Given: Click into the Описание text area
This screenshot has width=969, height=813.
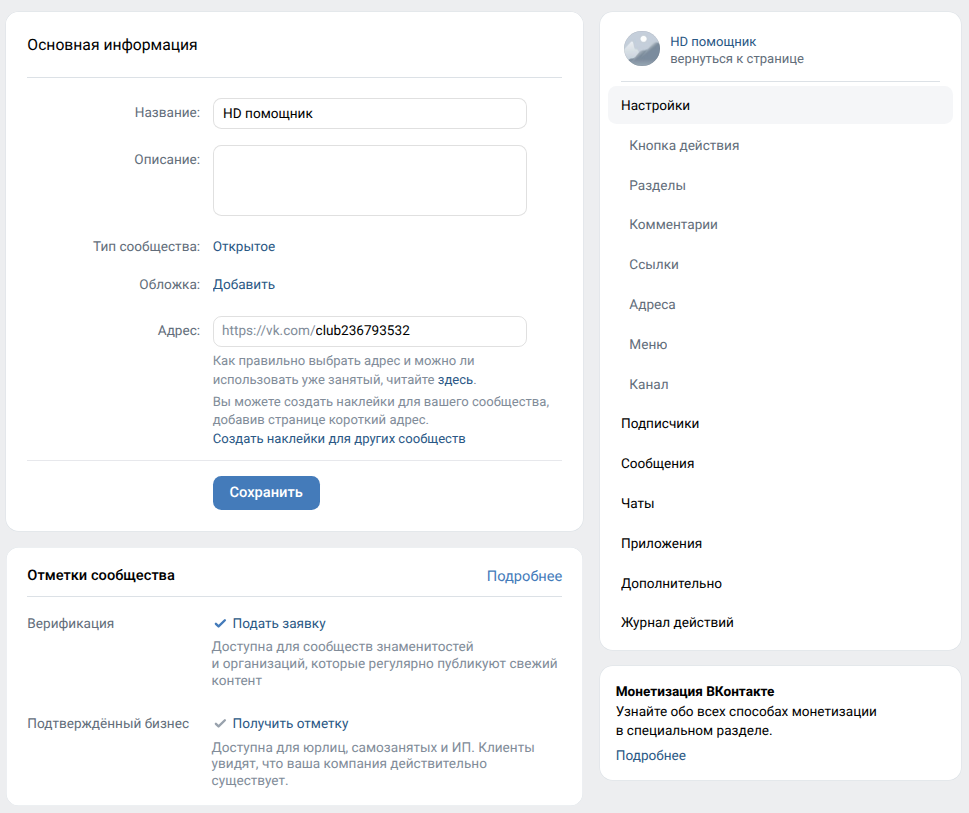Looking at the screenshot, I should (x=370, y=180).
